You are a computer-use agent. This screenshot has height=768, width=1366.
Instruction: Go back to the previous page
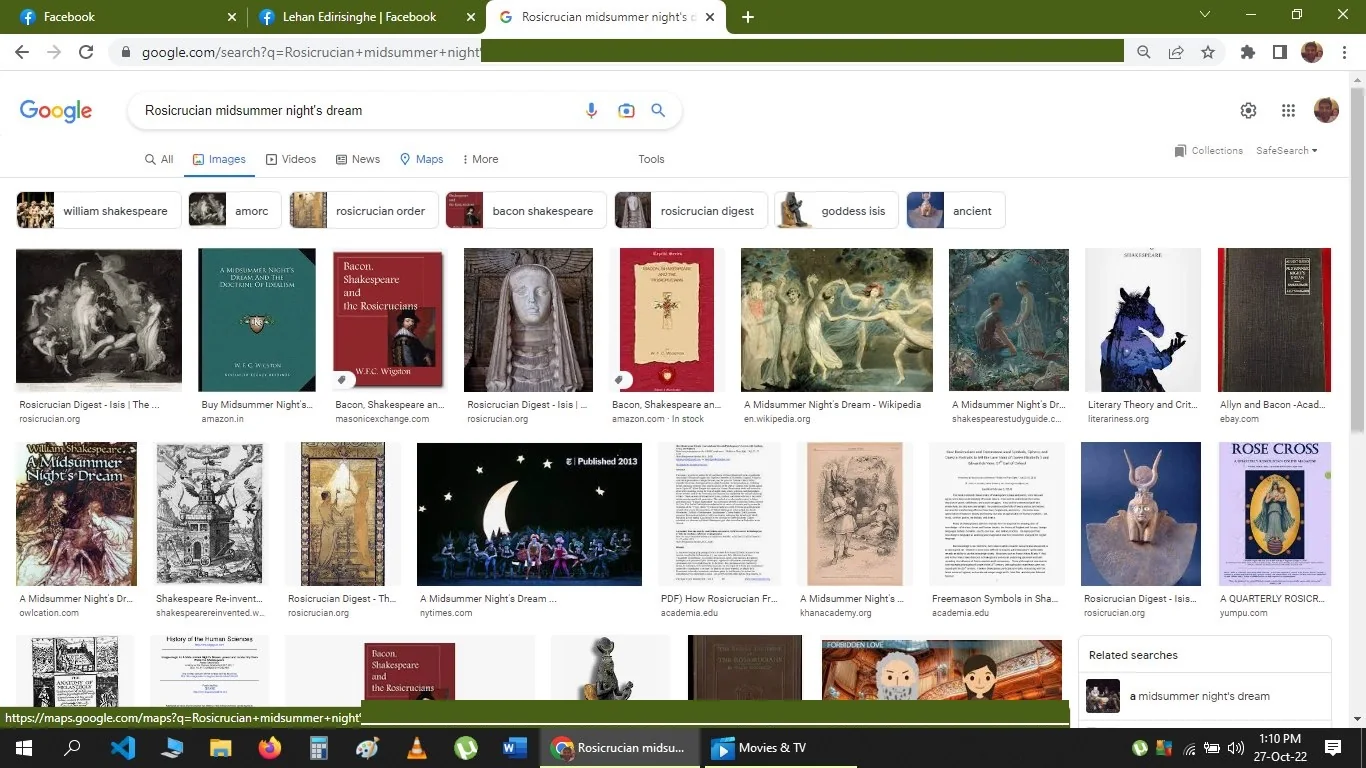click(22, 52)
